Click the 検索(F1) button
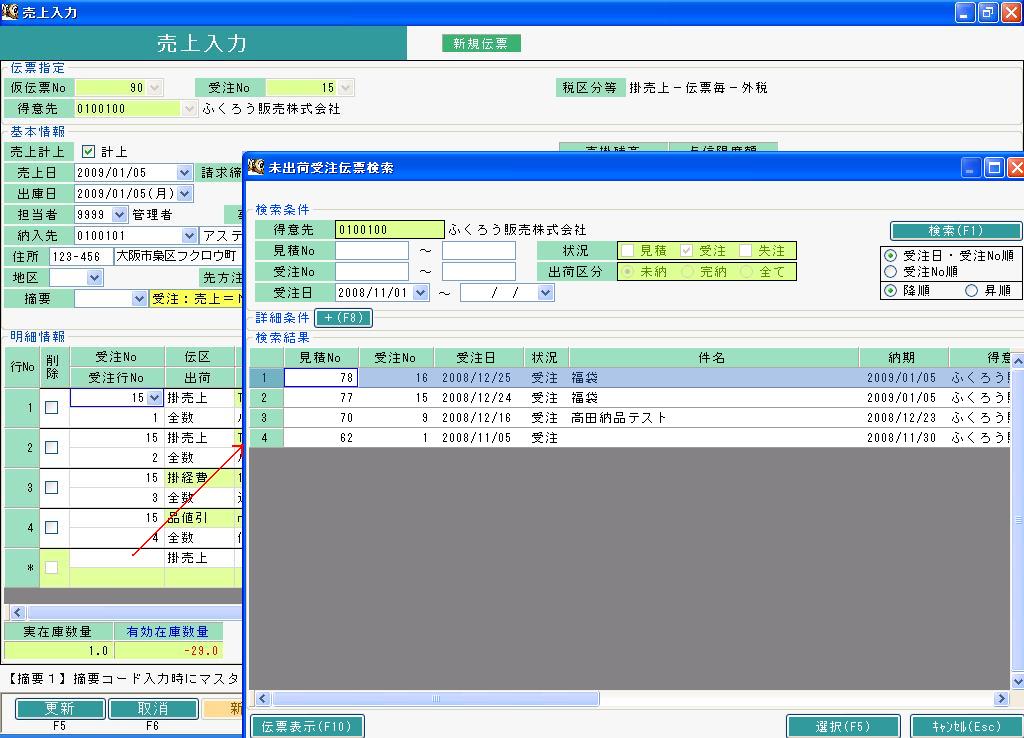 [956, 231]
